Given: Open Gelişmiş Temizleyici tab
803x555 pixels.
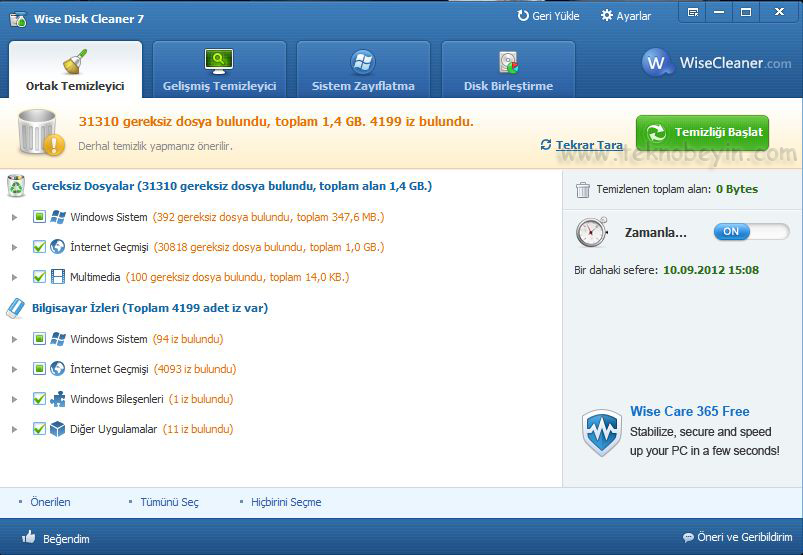Looking at the screenshot, I should click(x=219, y=70).
